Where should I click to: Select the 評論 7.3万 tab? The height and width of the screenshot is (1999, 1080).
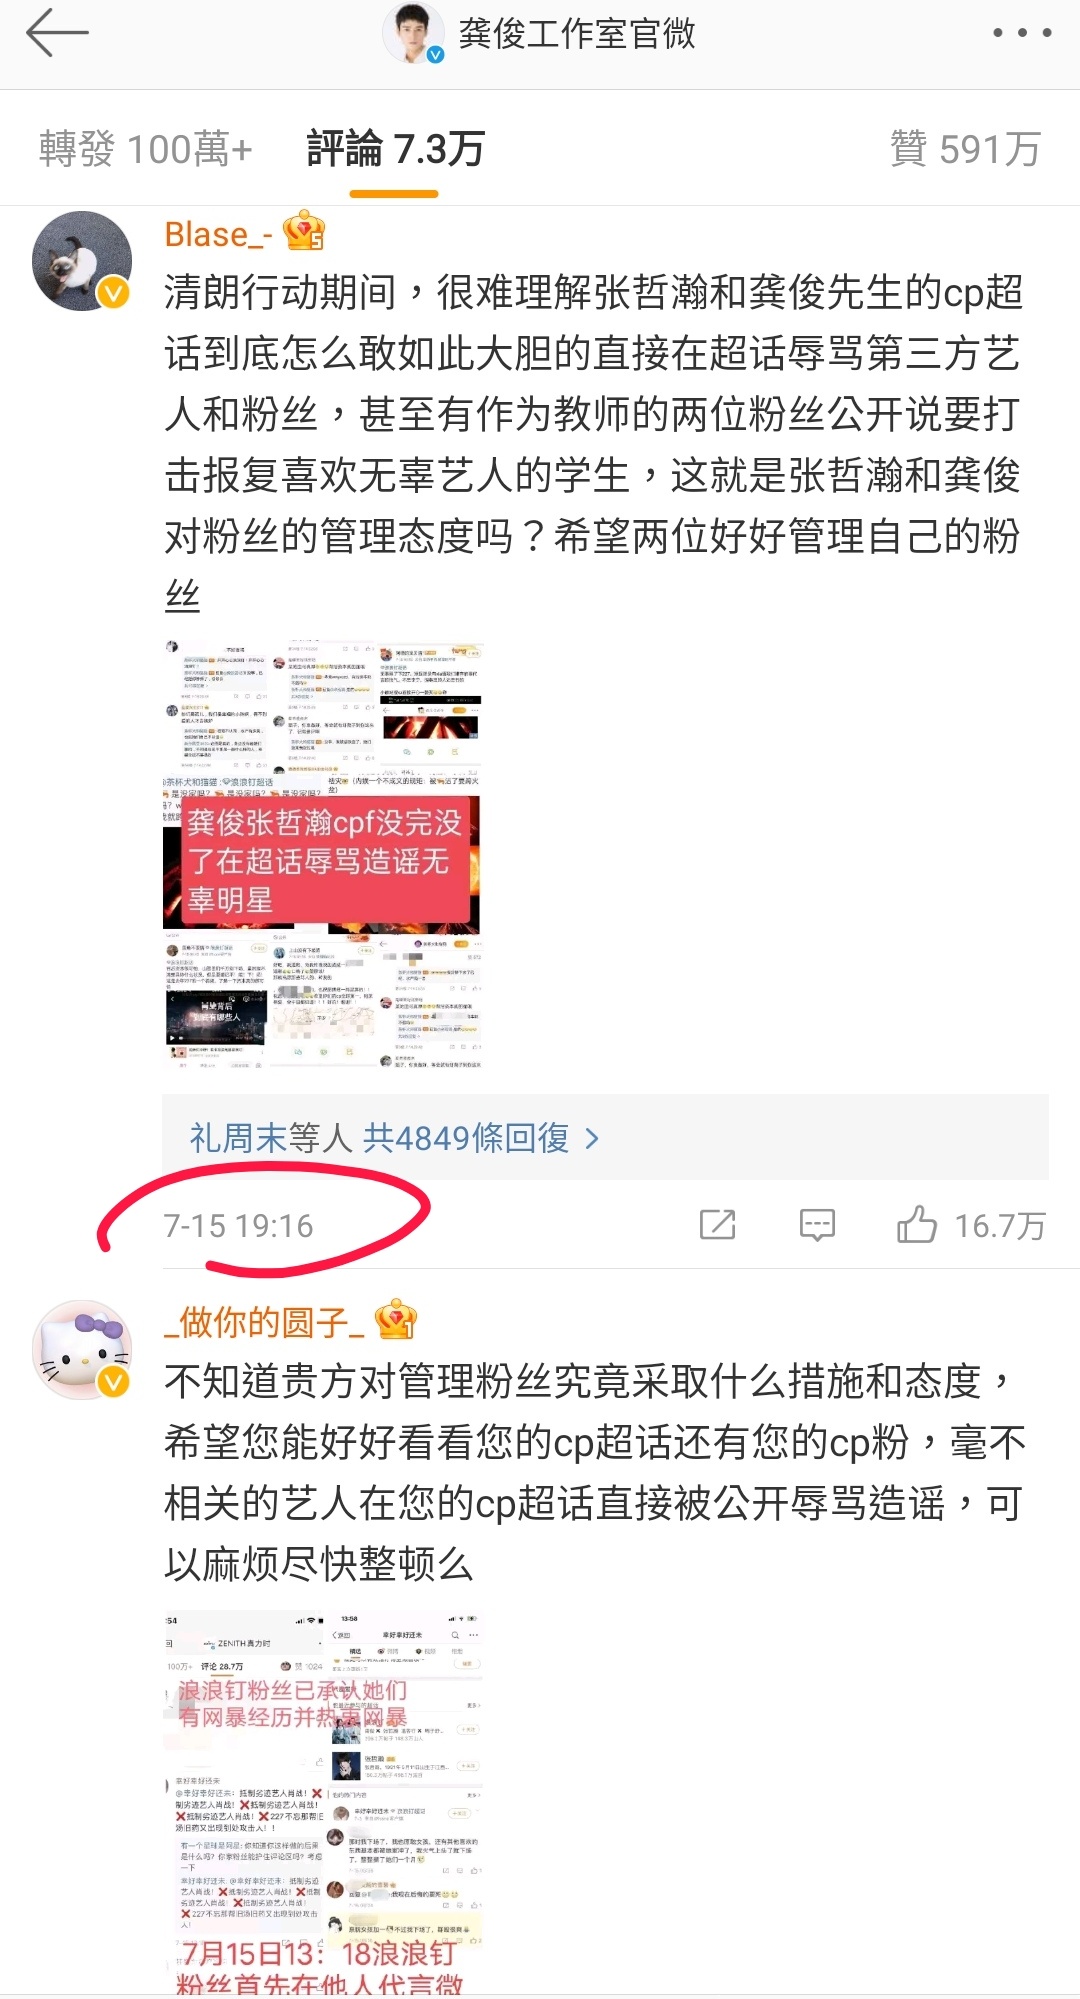tap(396, 149)
